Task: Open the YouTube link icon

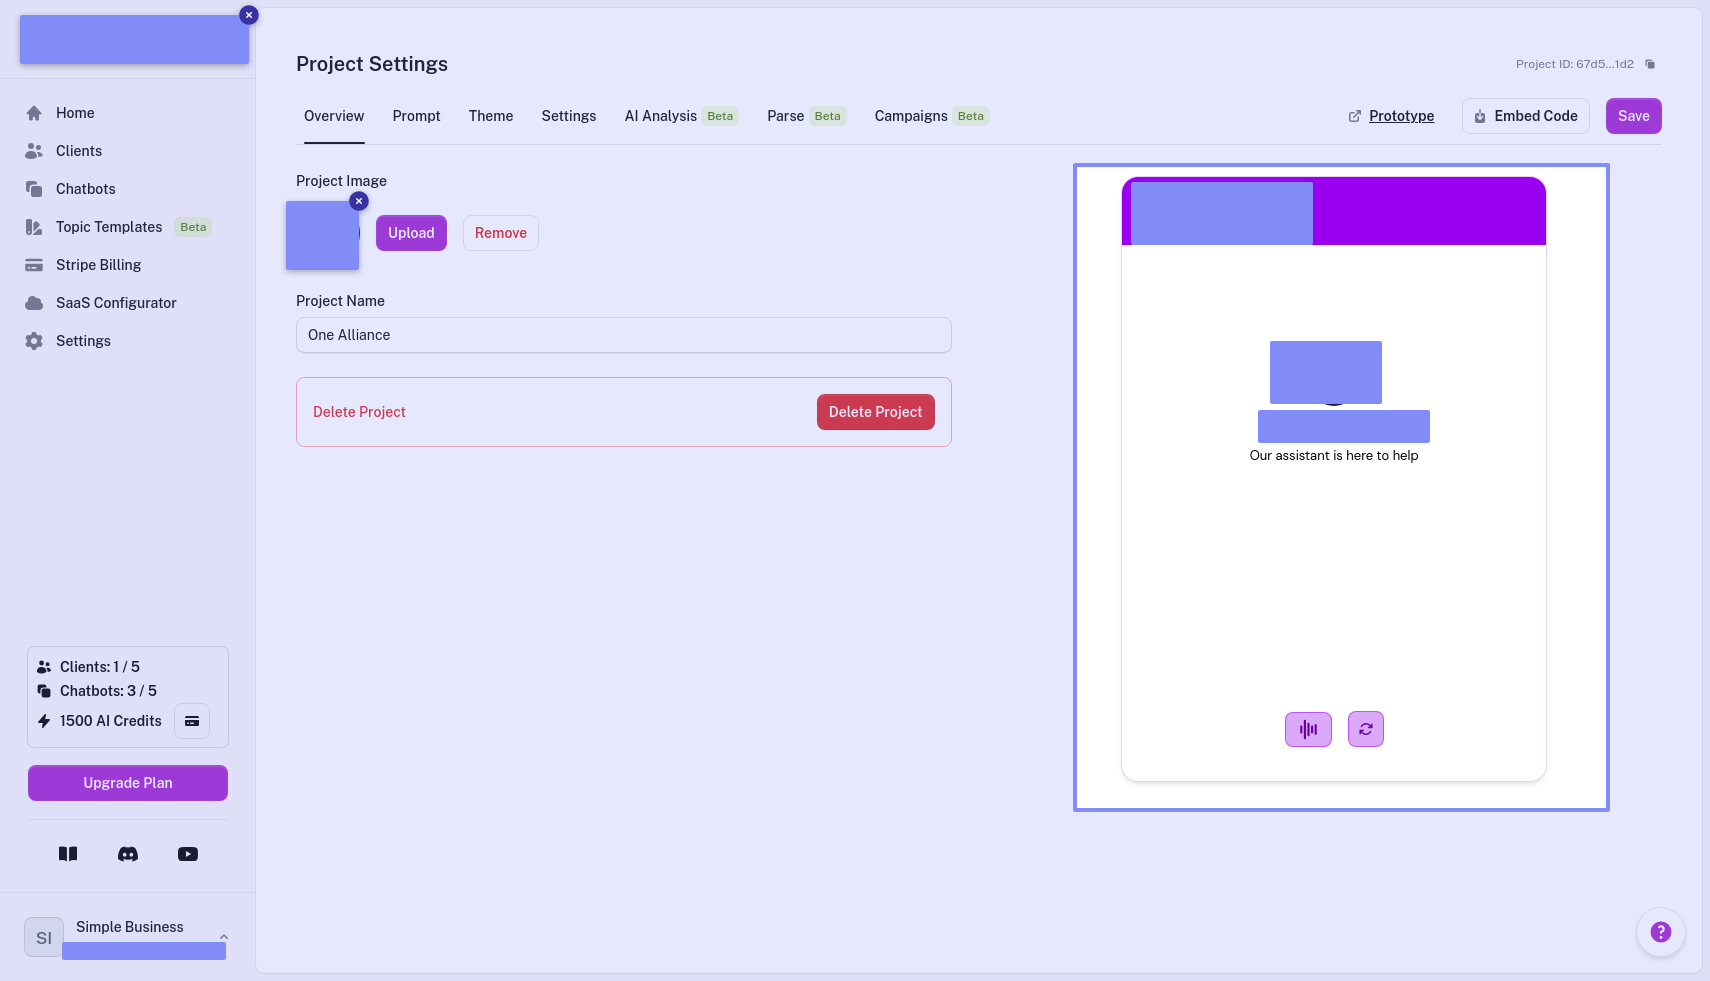Action: (x=188, y=854)
